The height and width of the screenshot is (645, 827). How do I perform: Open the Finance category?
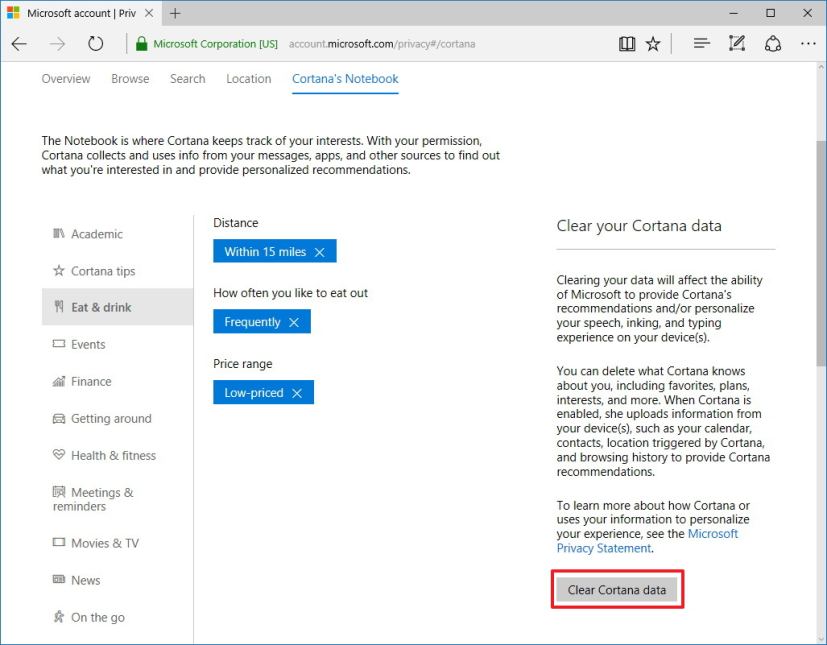pos(117,381)
